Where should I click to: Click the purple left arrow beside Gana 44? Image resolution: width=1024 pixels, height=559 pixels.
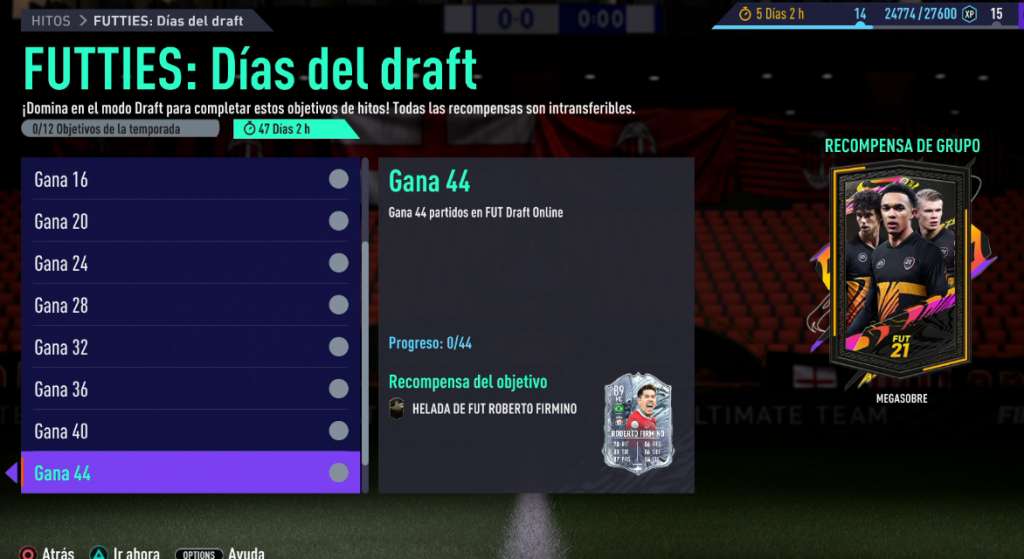point(11,472)
